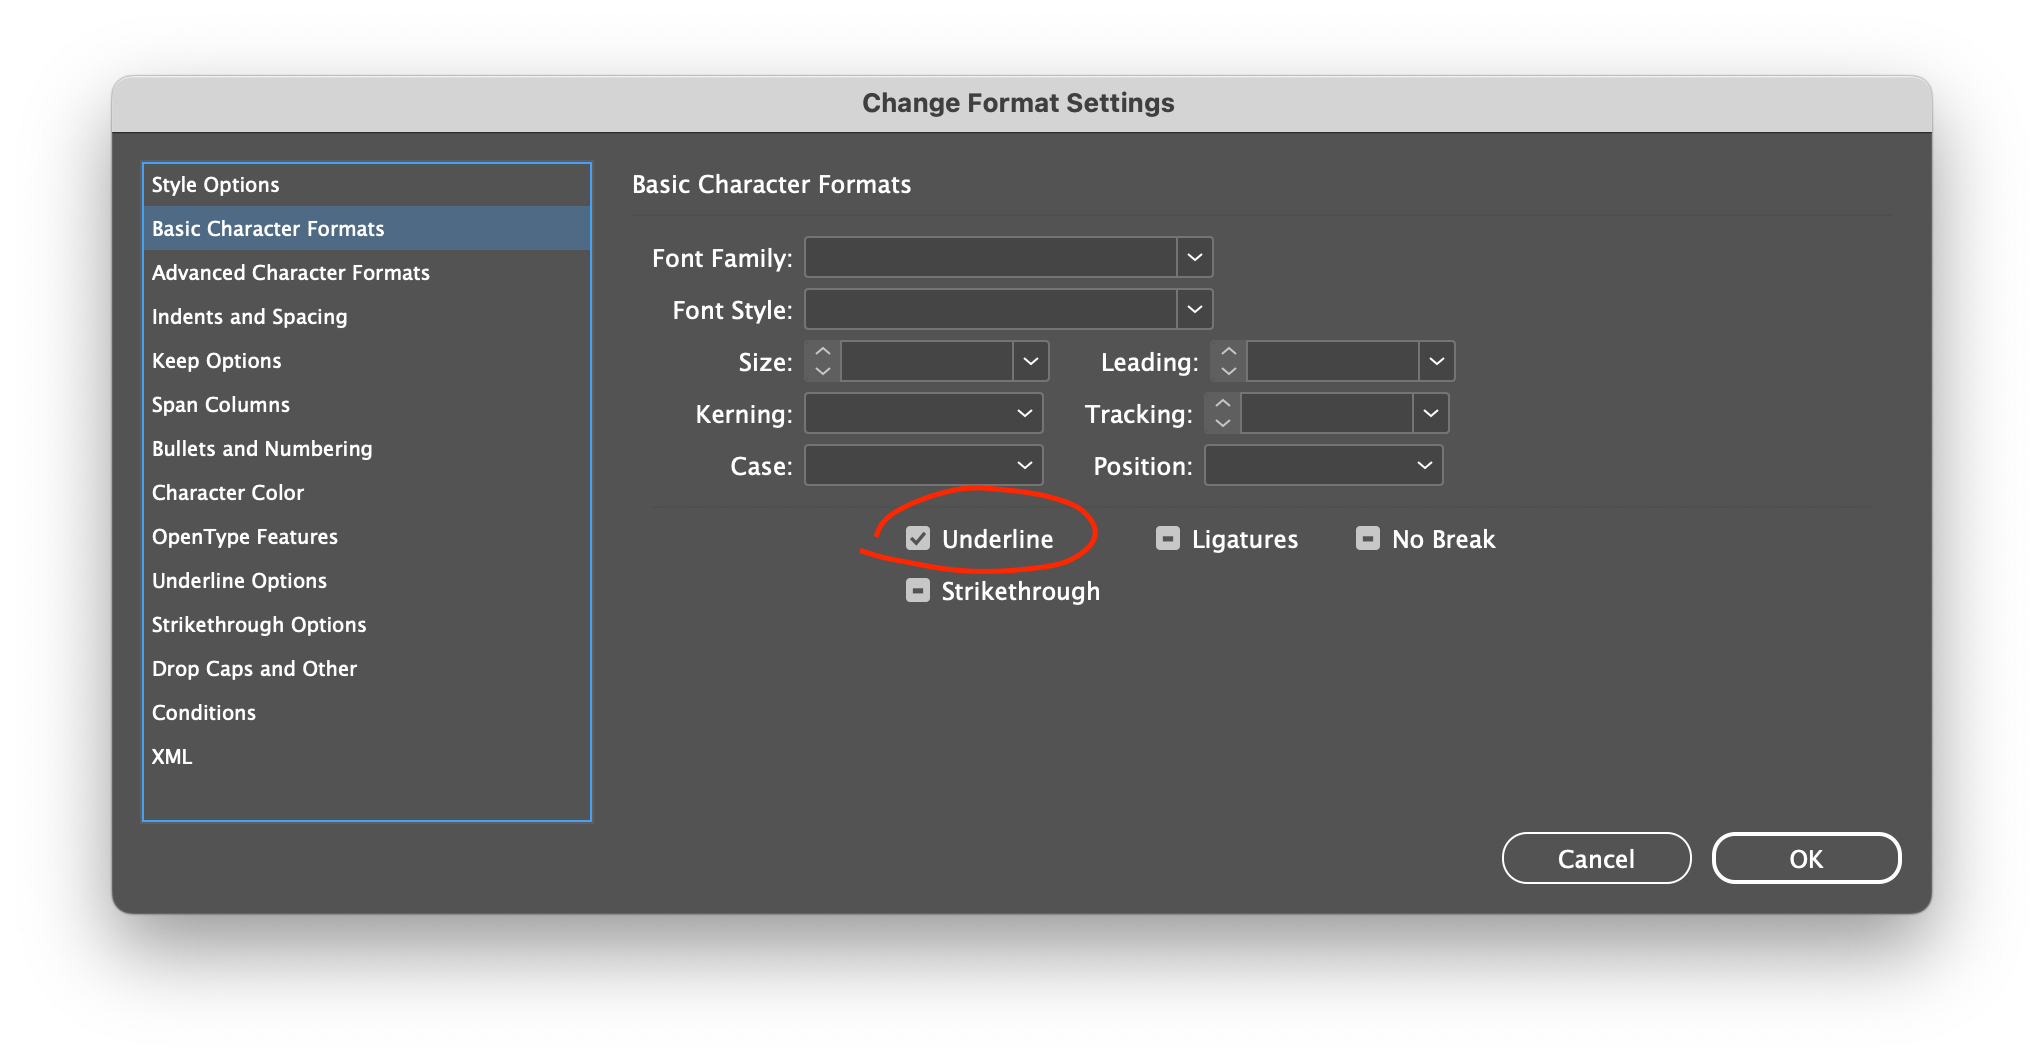Expand the Font Style dropdown

[x=1194, y=309]
